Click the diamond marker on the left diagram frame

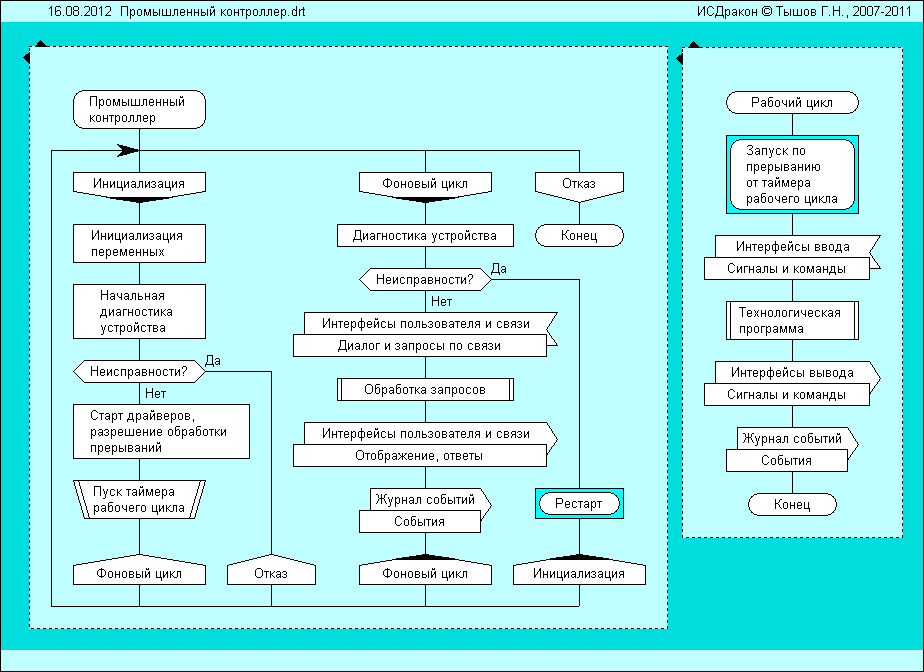(x=38, y=47)
